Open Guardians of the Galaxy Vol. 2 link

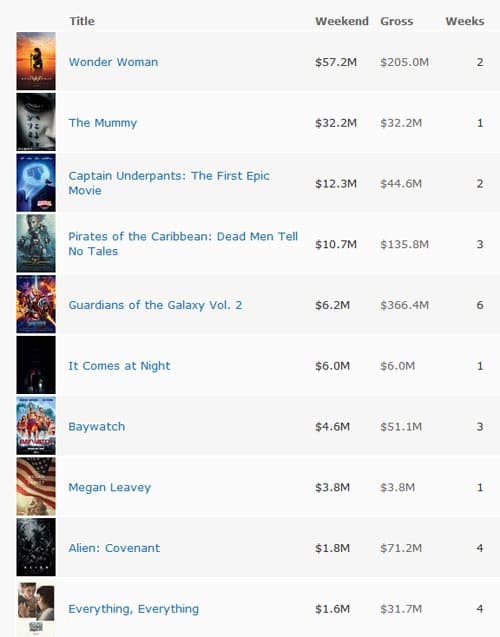155,305
